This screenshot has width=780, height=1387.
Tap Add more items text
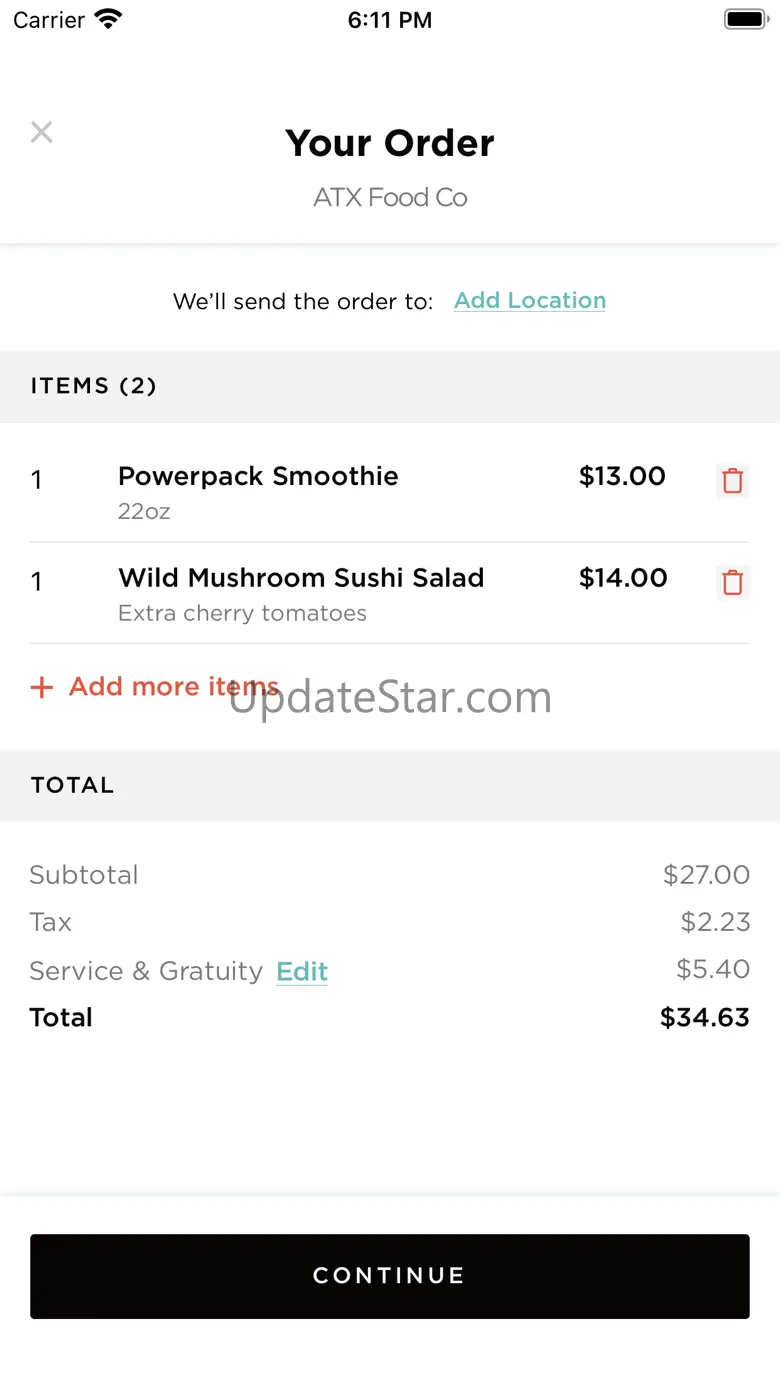[x=173, y=687]
